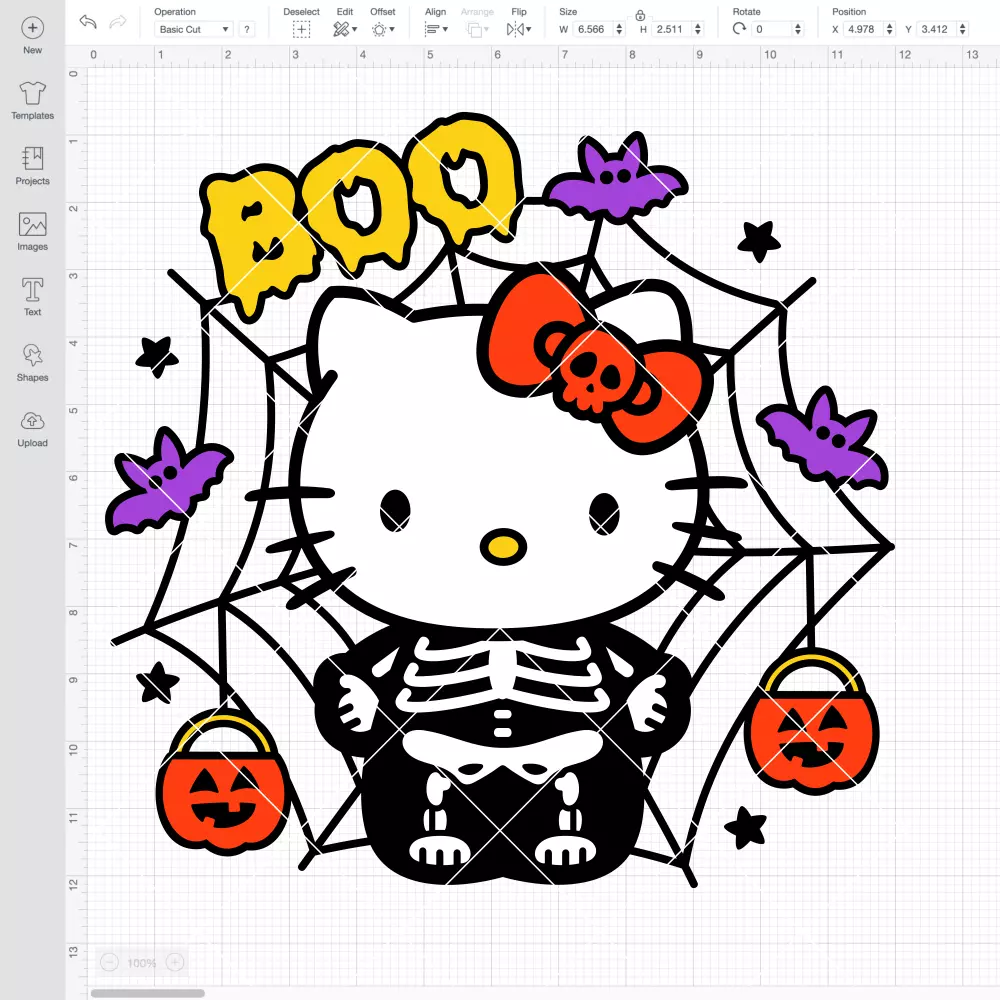This screenshot has width=1000, height=1000.
Task: Click the Rotate angle input field
Action: (772, 29)
